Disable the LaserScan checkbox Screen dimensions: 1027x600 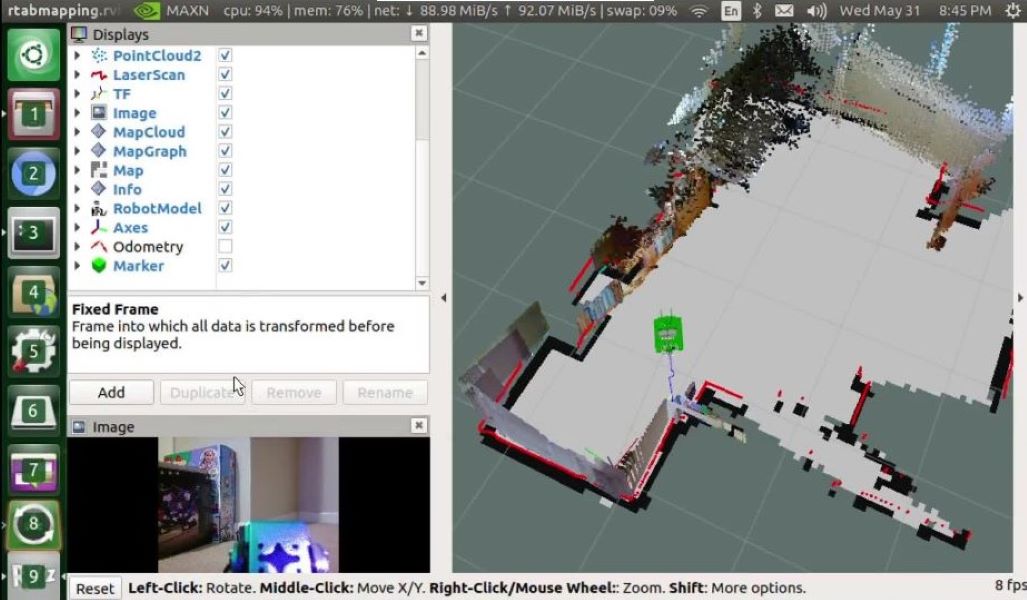225,75
